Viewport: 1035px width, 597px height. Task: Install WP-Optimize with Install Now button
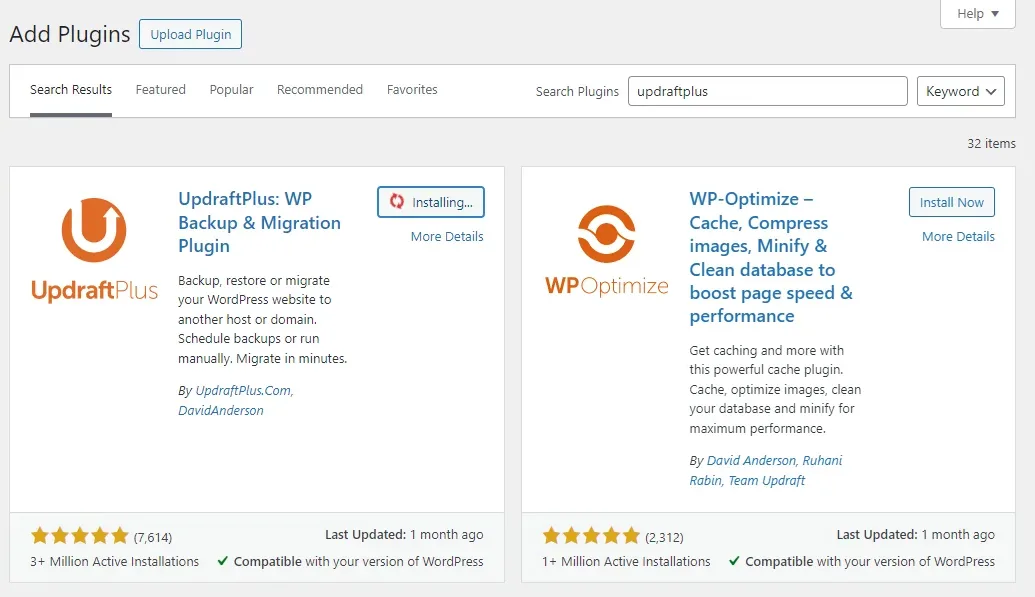pos(951,202)
